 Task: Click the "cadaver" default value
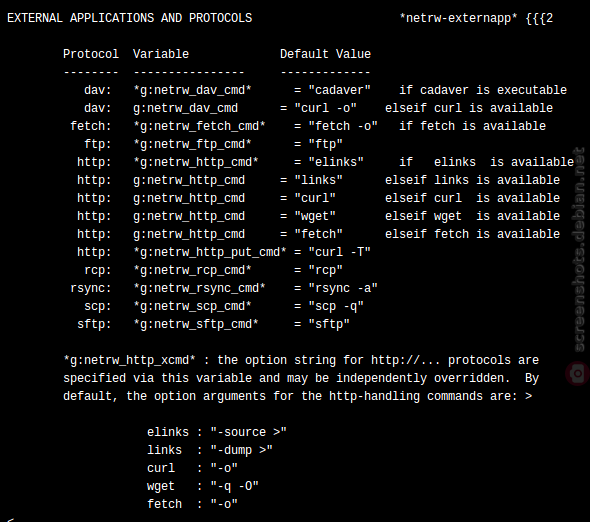(339, 90)
